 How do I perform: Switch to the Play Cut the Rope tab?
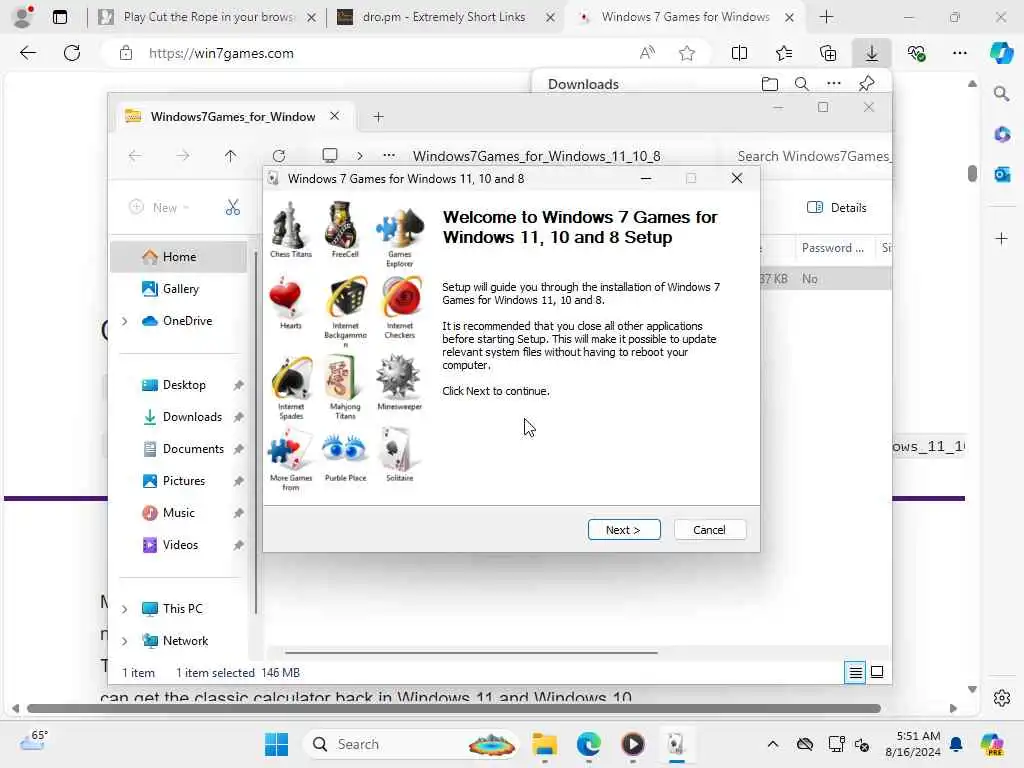click(x=208, y=17)
